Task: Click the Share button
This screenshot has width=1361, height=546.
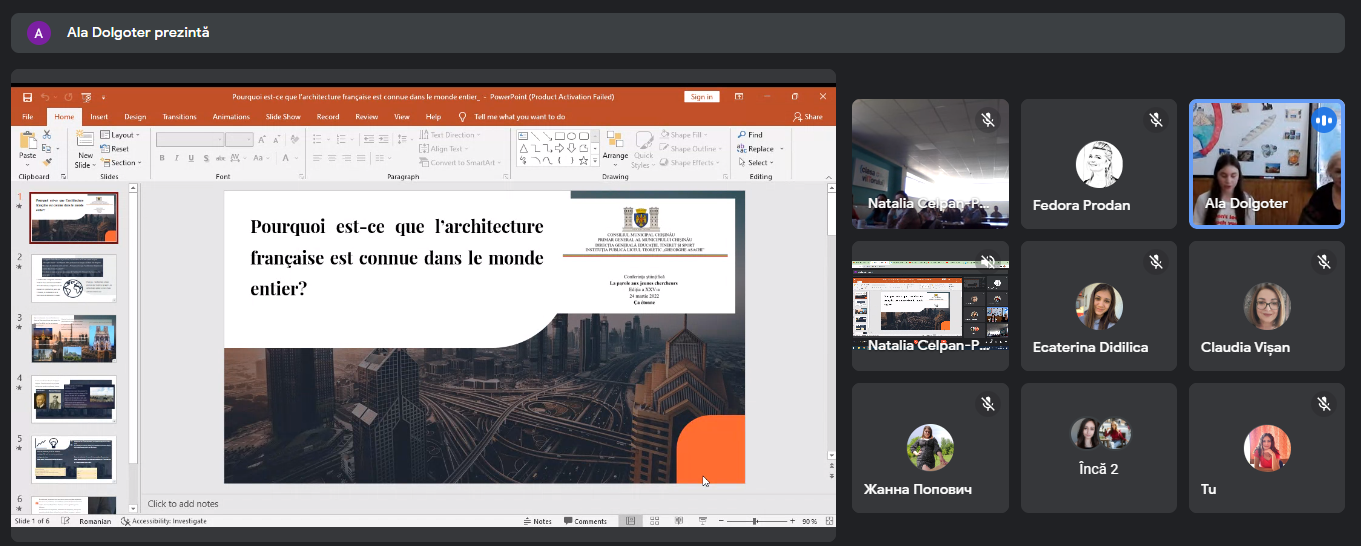Action: (808, 116)
